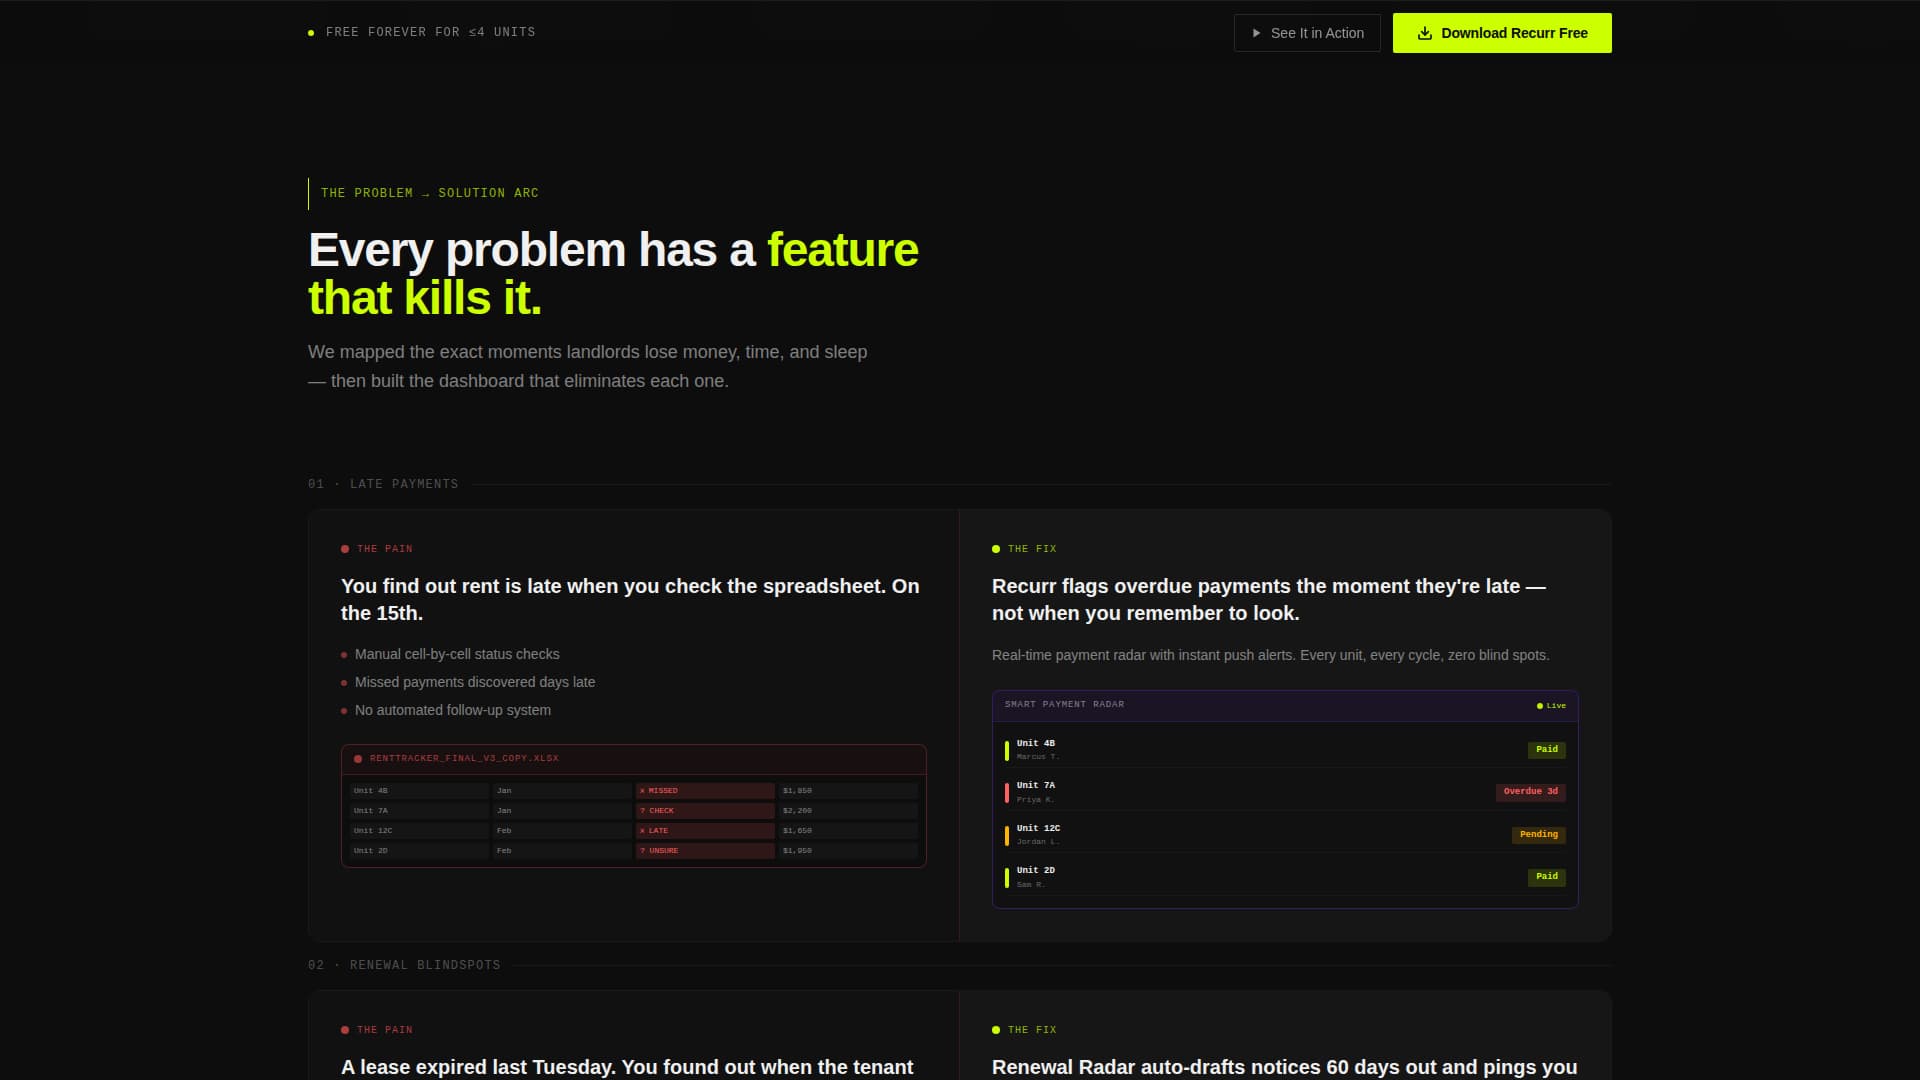This screenshot has height=1080, width=1920.
Task: Click the 02 · RENEWAL BLINDSPOTS section label
Action: click(404, 965)
